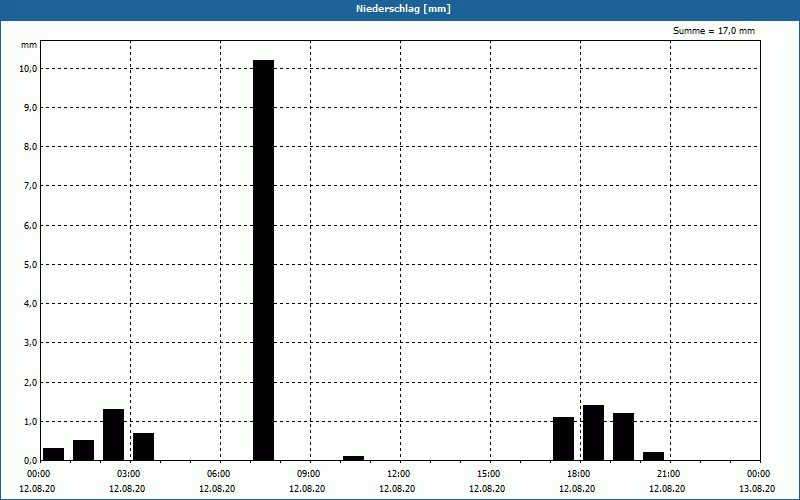Select the 1.2 mm evening bar, third of four

(x=623, y=437)
